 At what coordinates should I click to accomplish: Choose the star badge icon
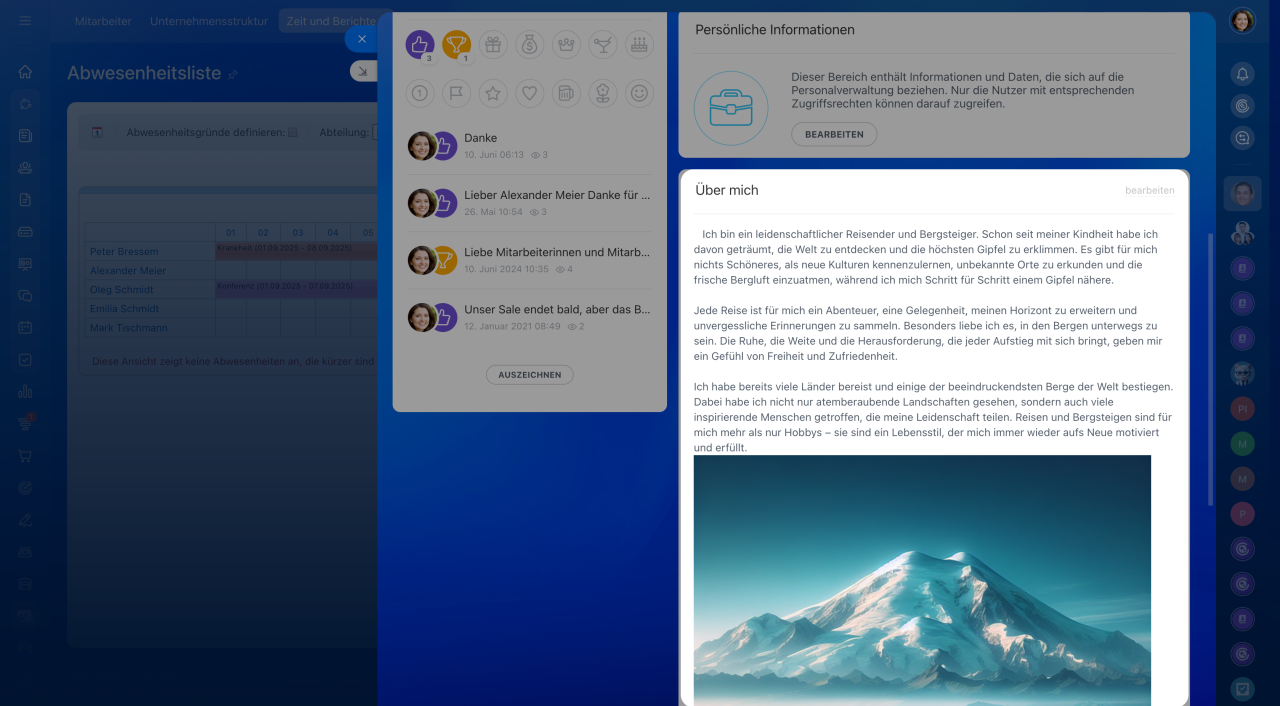(x=493, y=93)
